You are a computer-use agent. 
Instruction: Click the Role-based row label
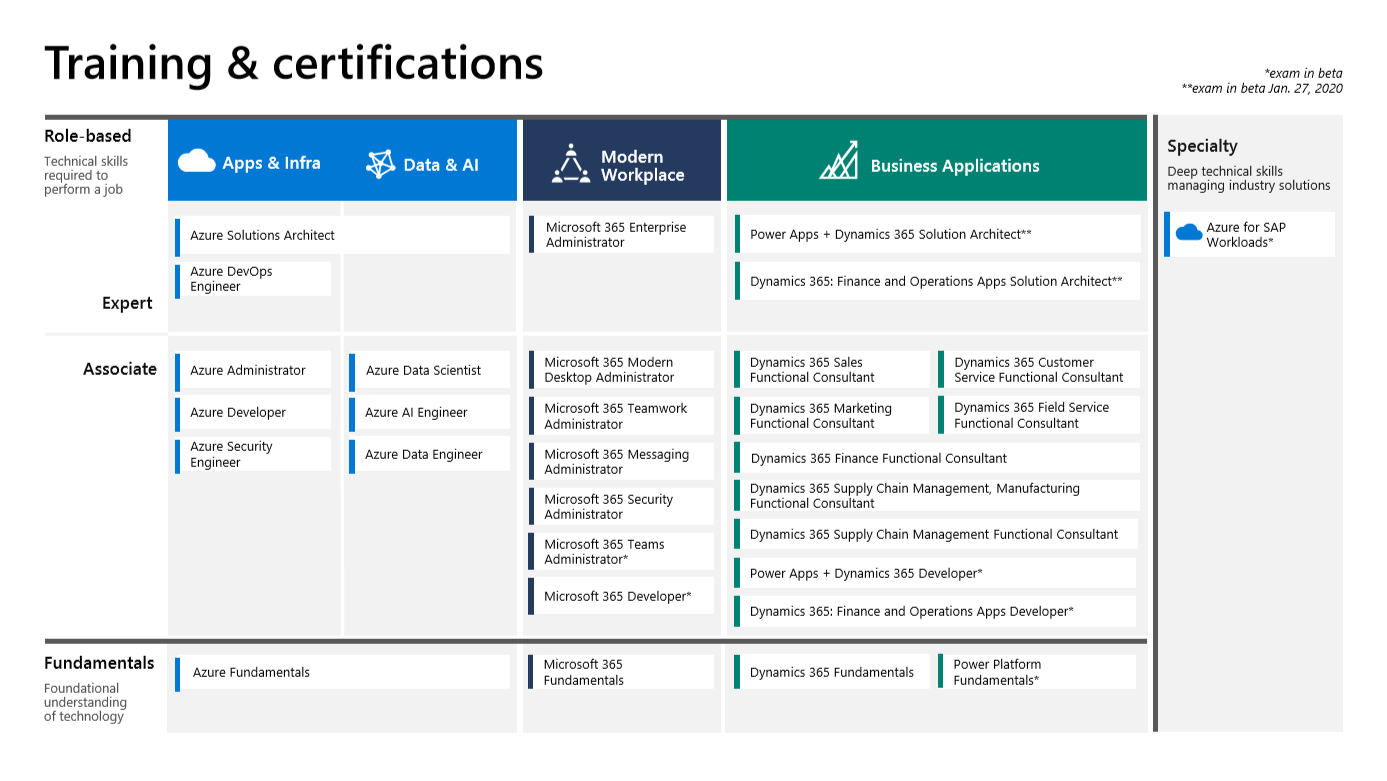88,136
